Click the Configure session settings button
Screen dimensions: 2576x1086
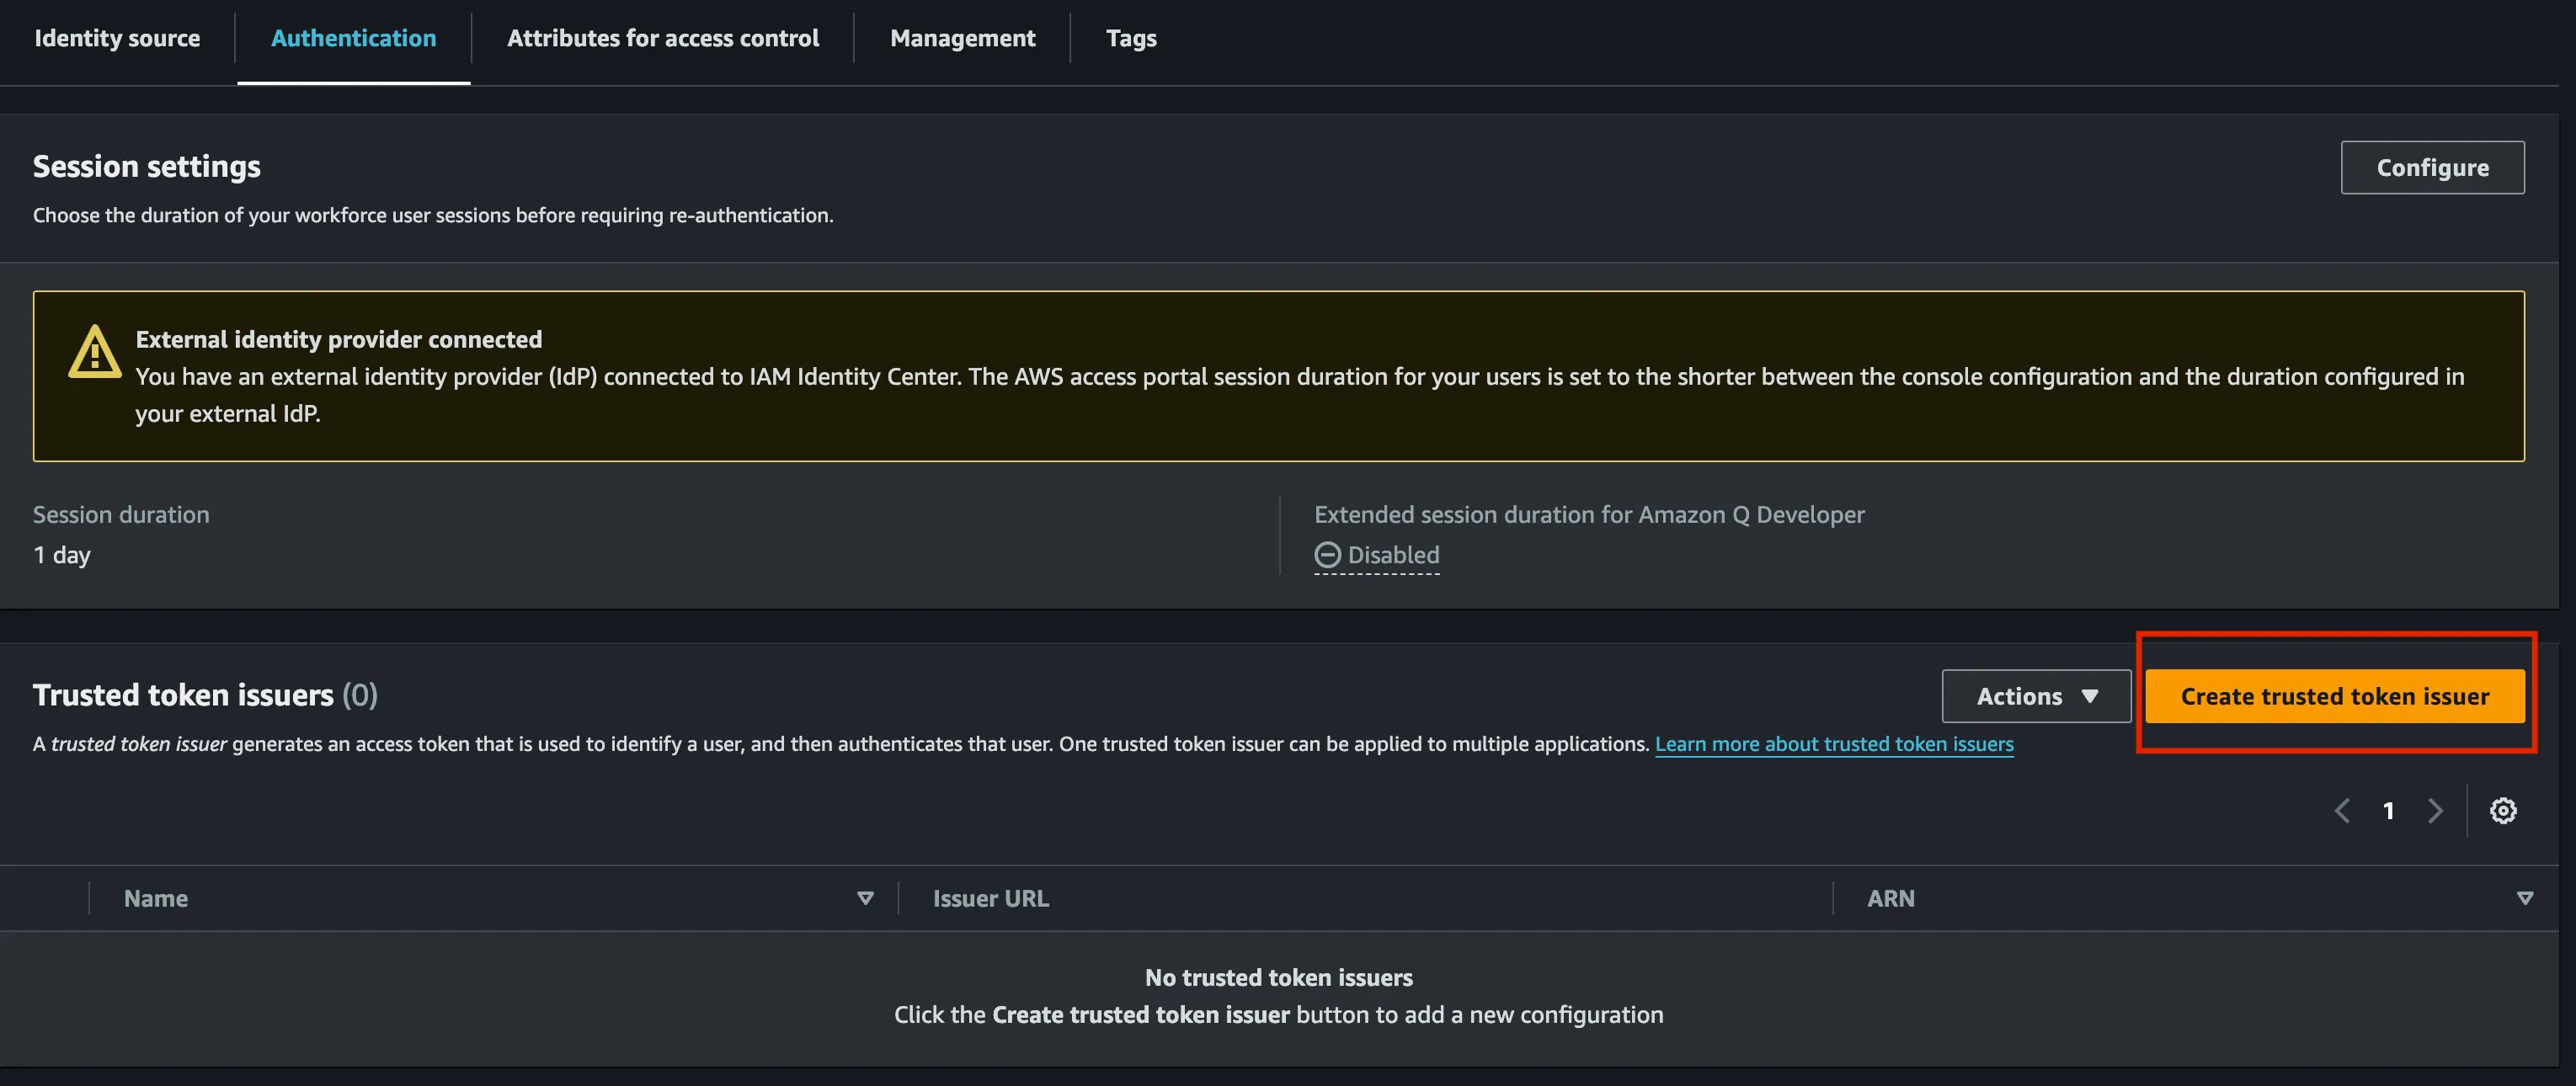[2432, 167]
